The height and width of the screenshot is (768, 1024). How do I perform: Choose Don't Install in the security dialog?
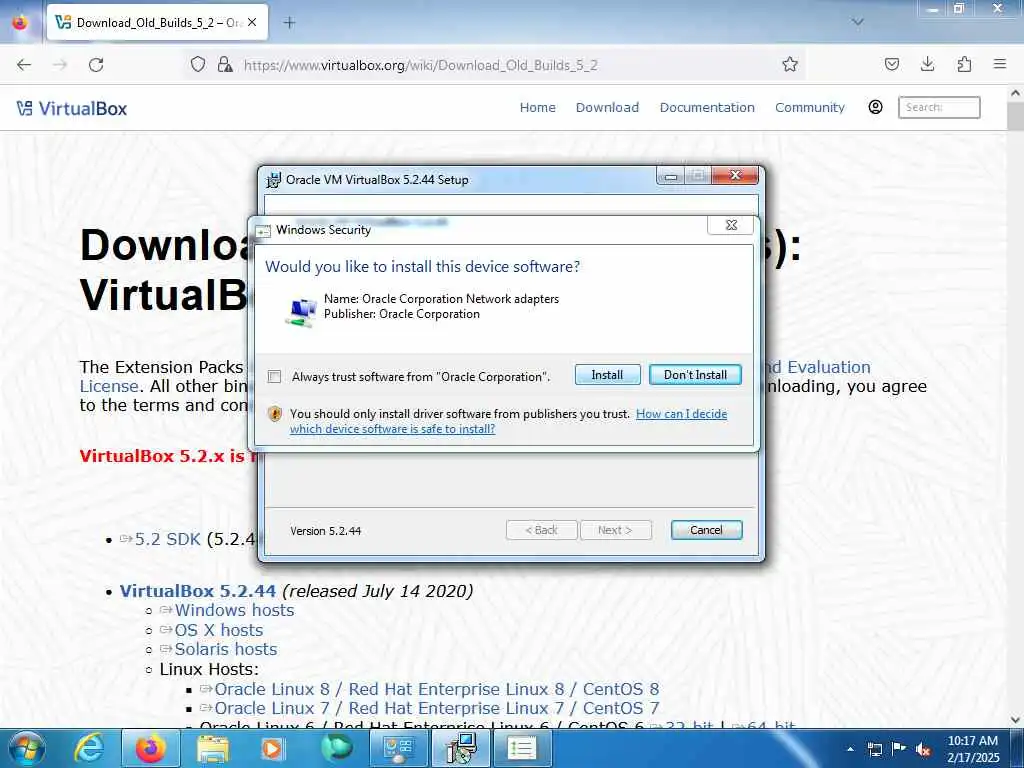[x=695, y=375]
